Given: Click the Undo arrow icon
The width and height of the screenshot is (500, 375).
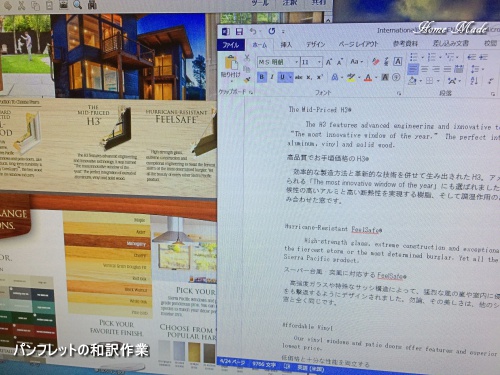Looking at the screenshot, I should (253, 31).
